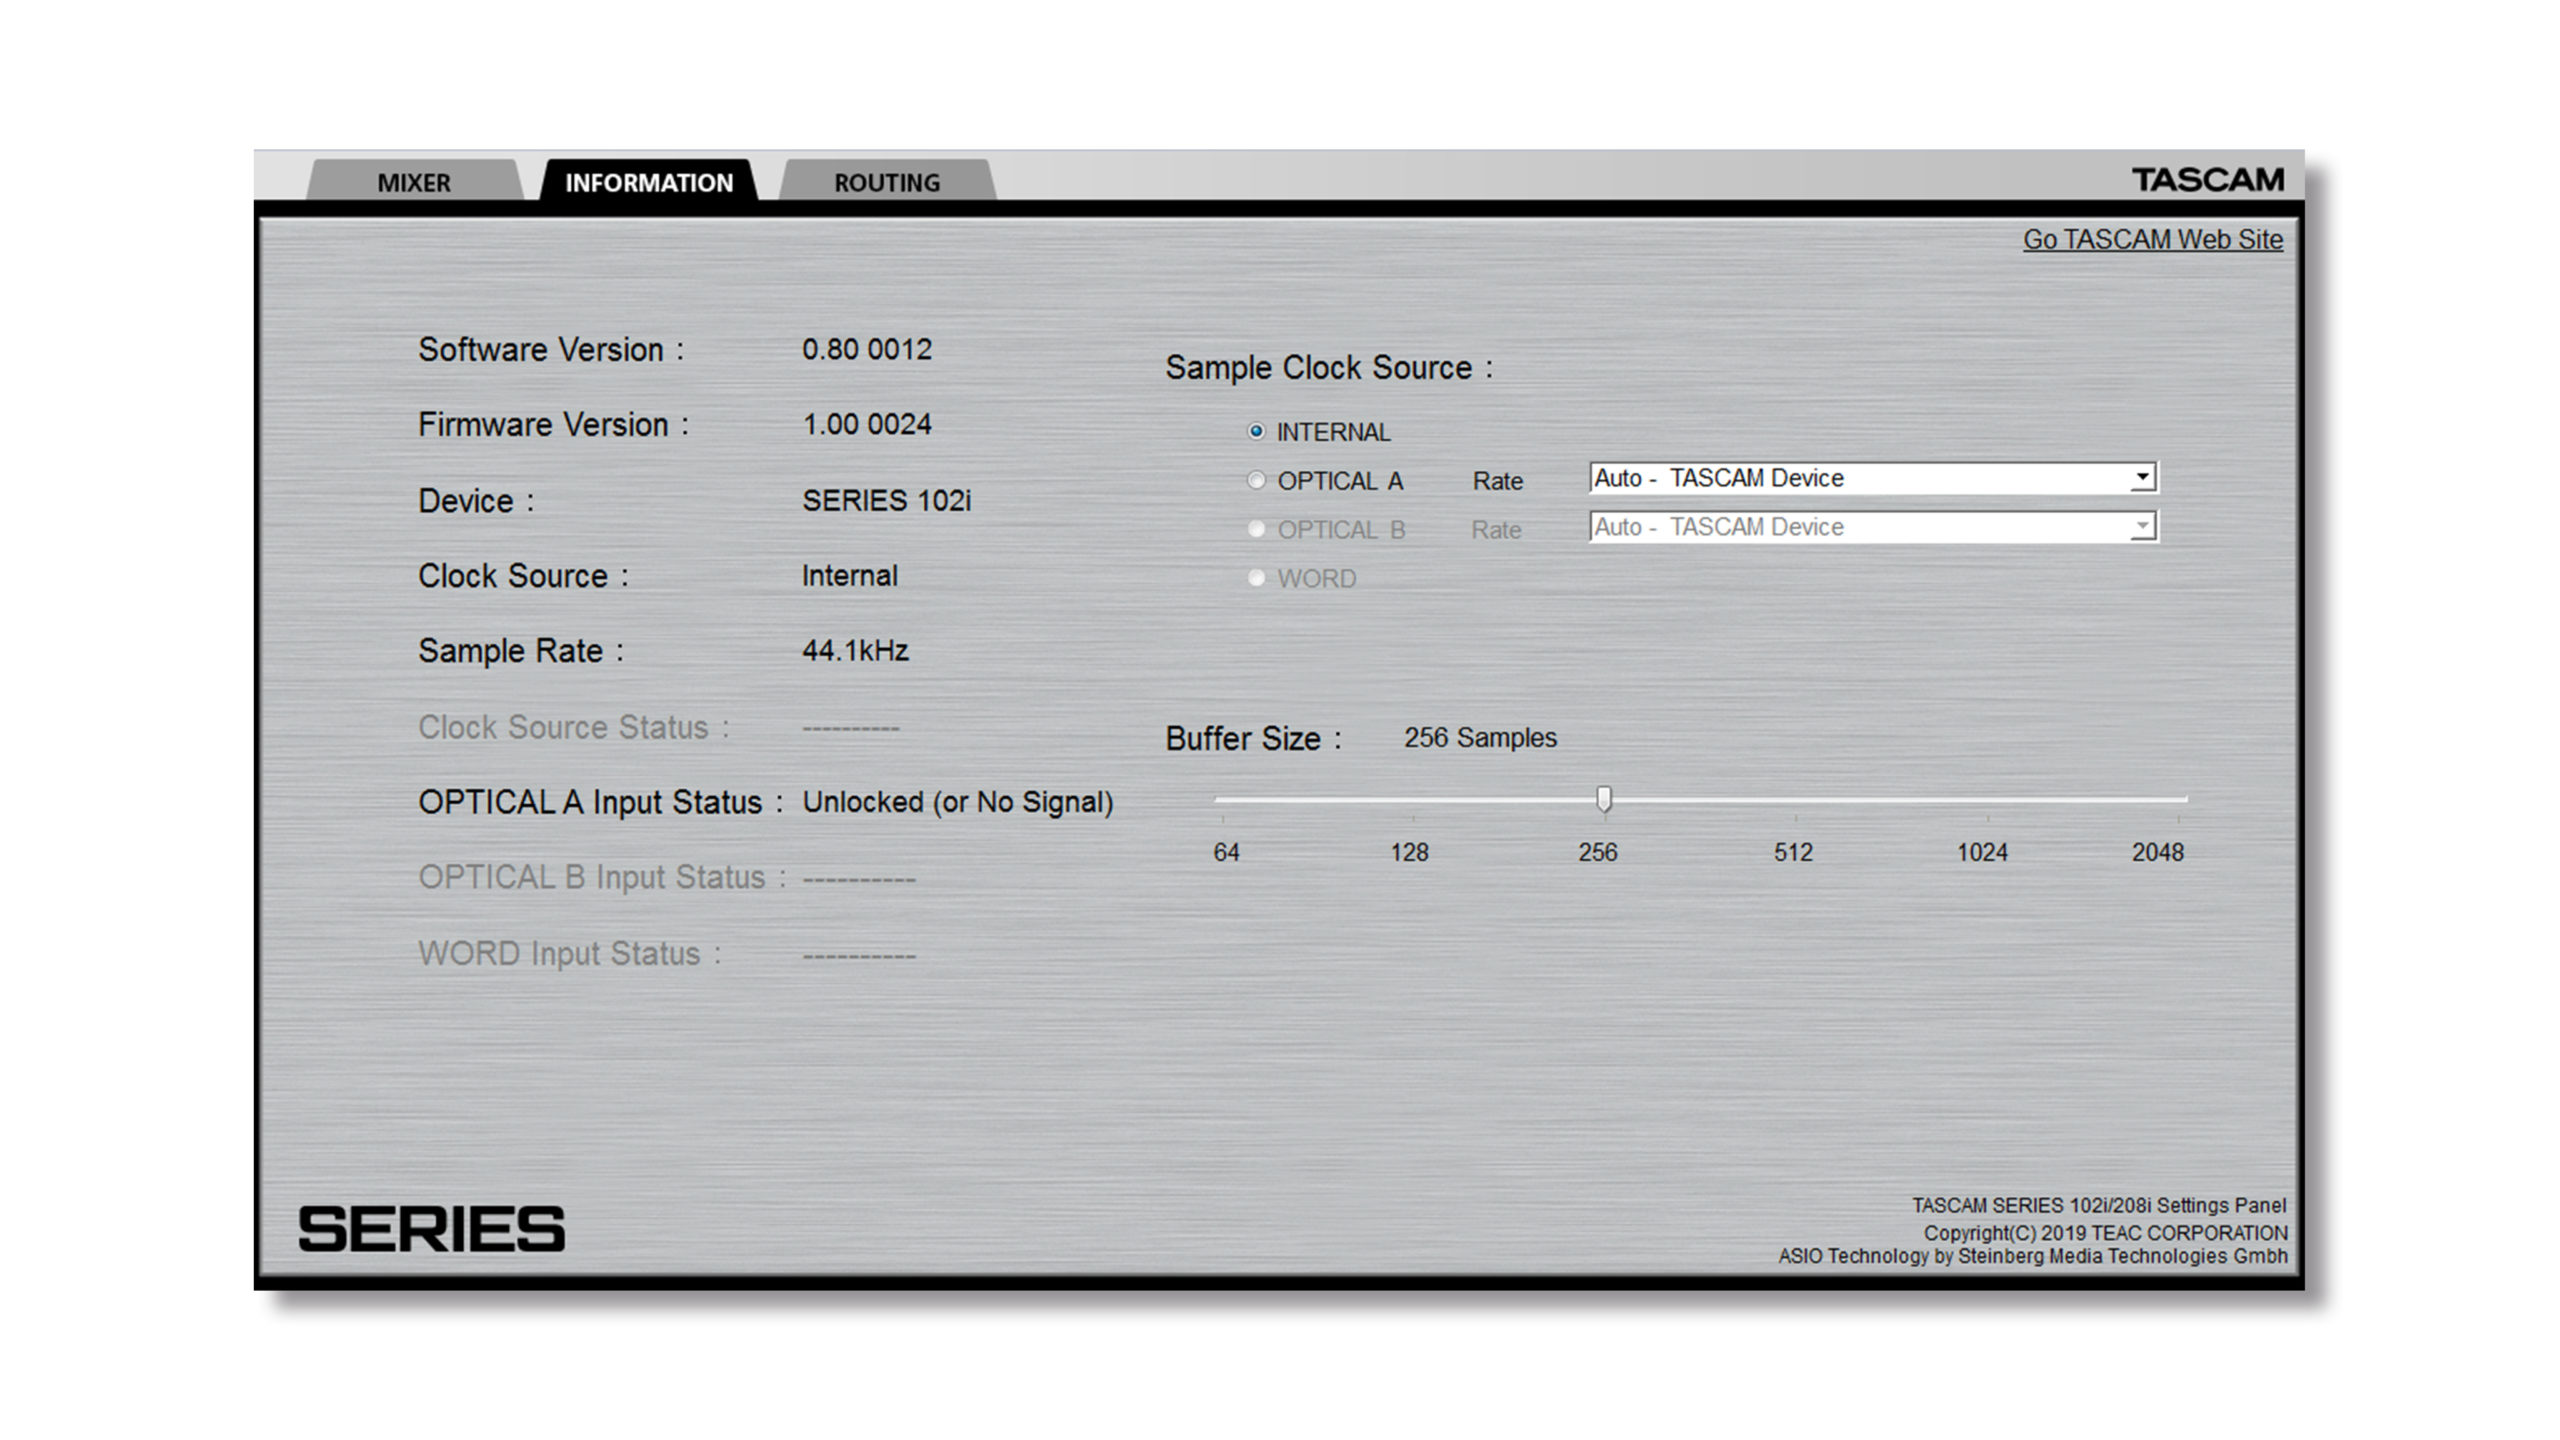The width and height of the screenshot is (2560, 1440).
Task: Select the INFORMATION tab
Action: click(648, 182)
